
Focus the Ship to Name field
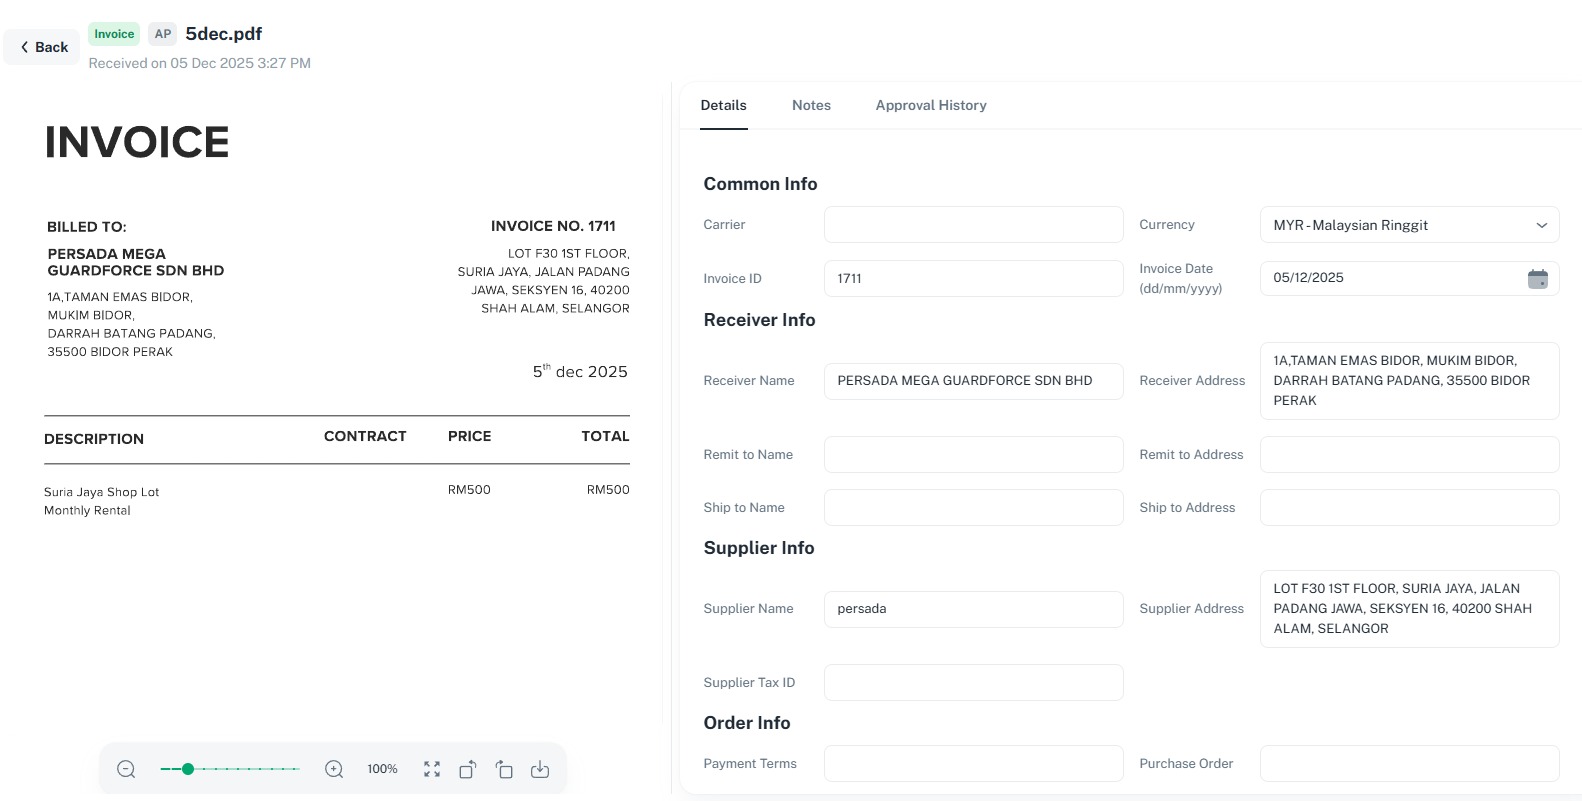pyautogui.click(x=973, y=508)
